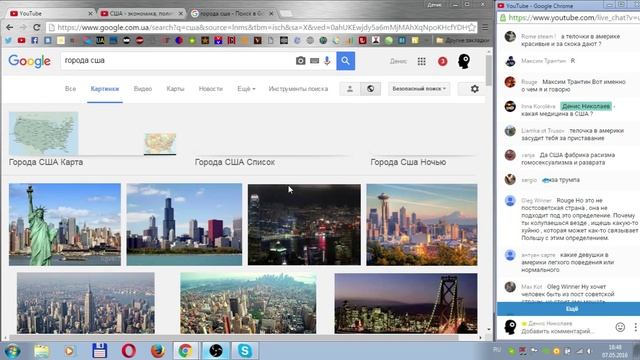Click the 'Добавить комментарий' chat input
This screenshot has width=640, height=360.
[557, 331]
